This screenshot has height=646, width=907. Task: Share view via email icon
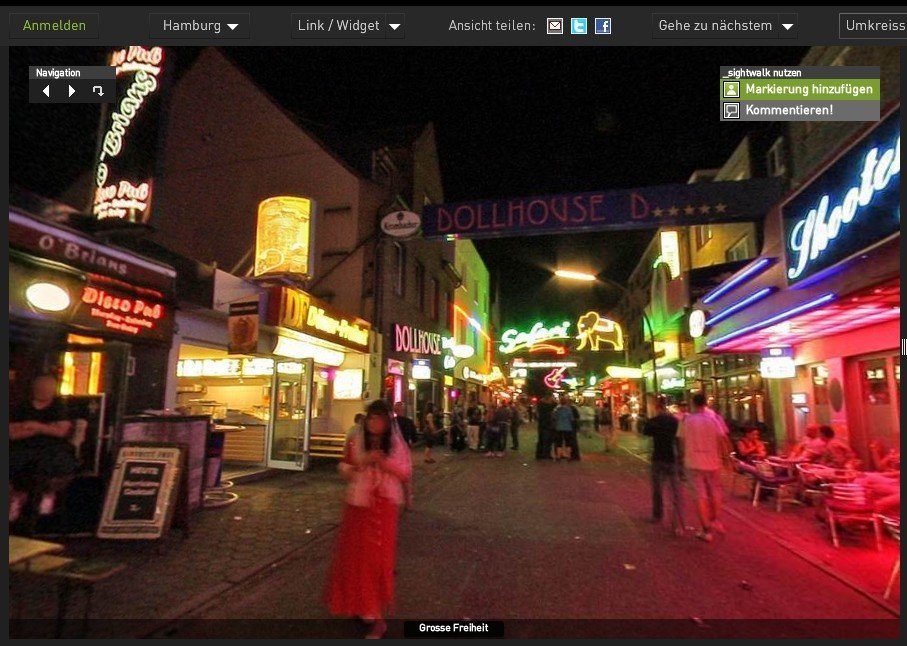click(555, 26)
